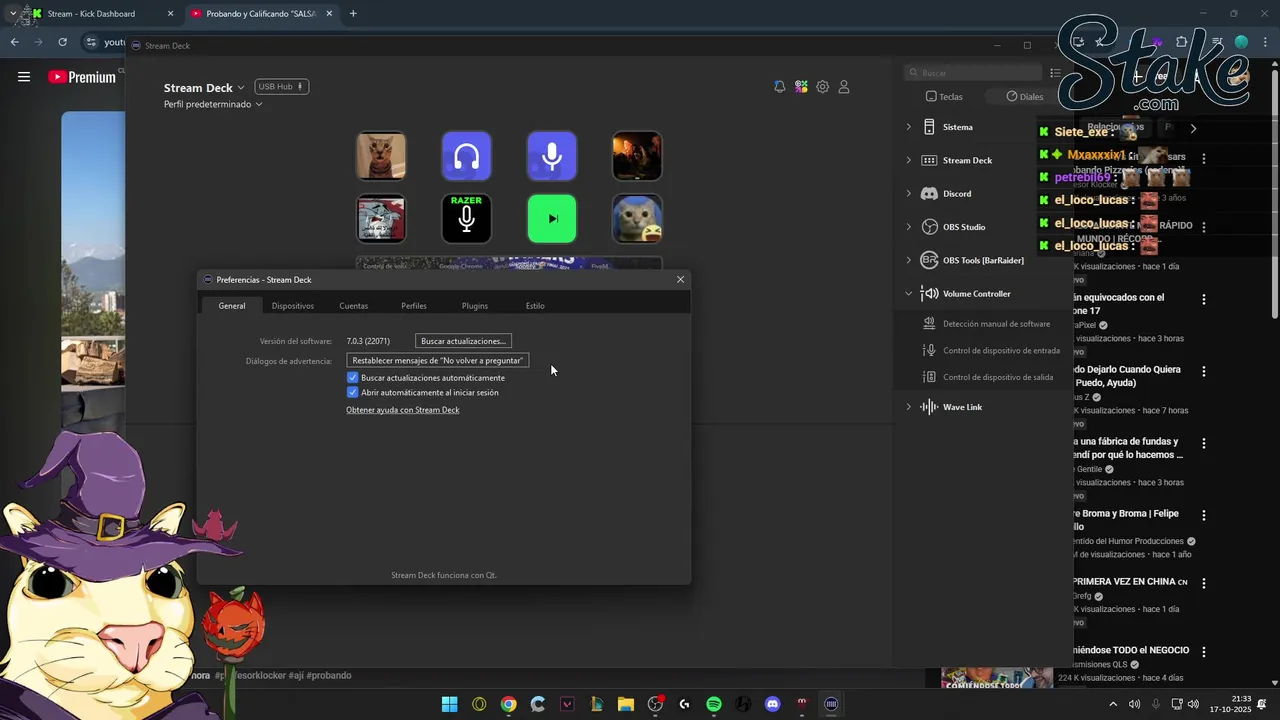Viewport: 1280px width, 720px height.
Task: Select the cat picture key on the deck
Action: 381,156
